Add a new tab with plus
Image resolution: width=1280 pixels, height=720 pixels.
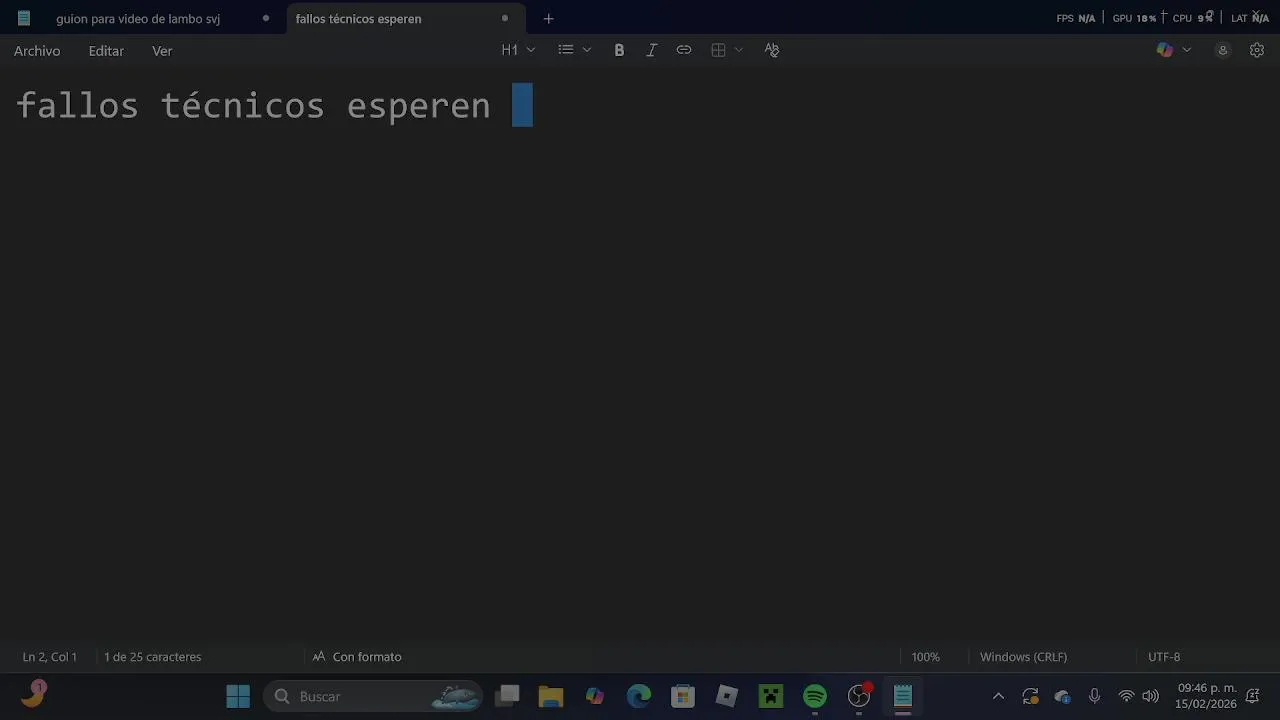pos(548,19)
